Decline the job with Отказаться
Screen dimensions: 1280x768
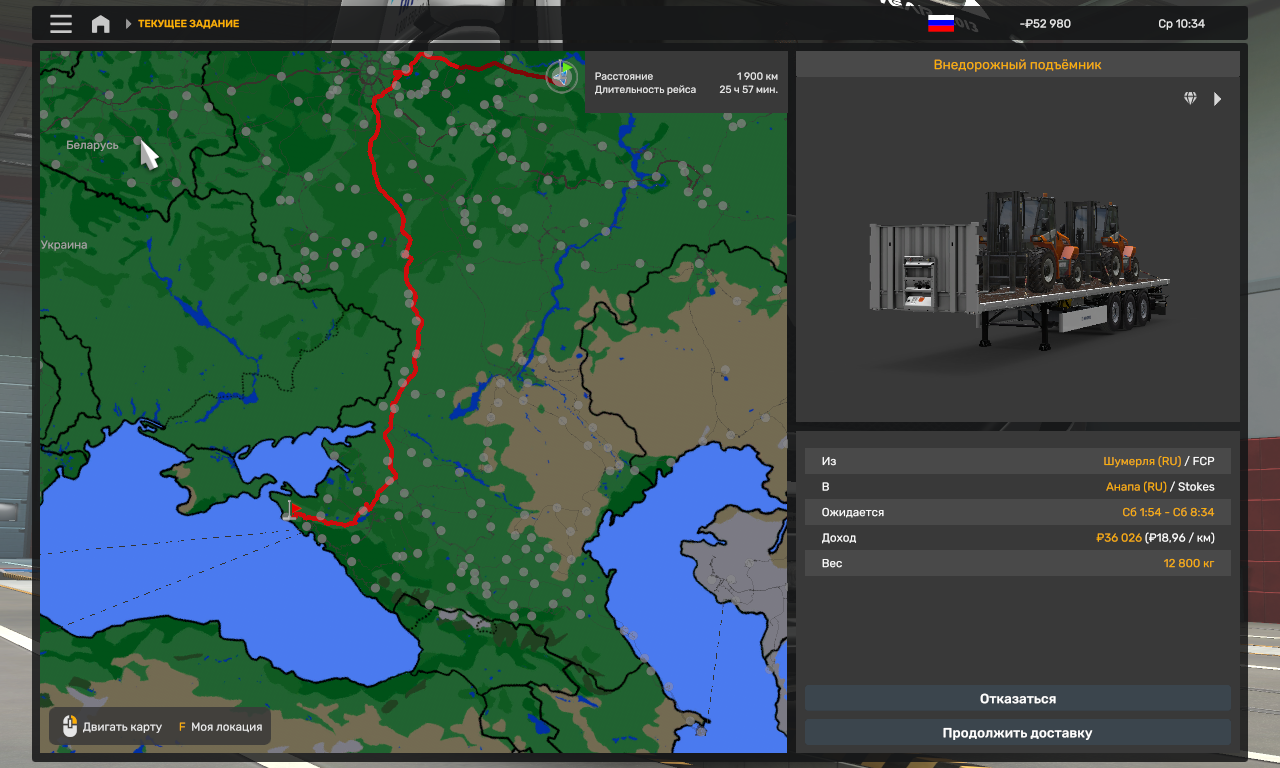tap(1017, 699)
